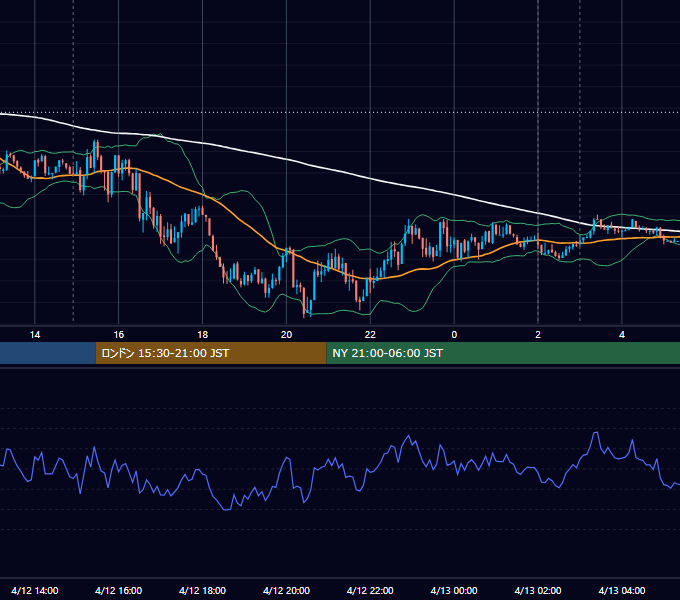Click the '4/12 14:00' label on the oscillator axis
Image resolution: width=680 pixels, height=600 pixels.
tap(35, 590)
